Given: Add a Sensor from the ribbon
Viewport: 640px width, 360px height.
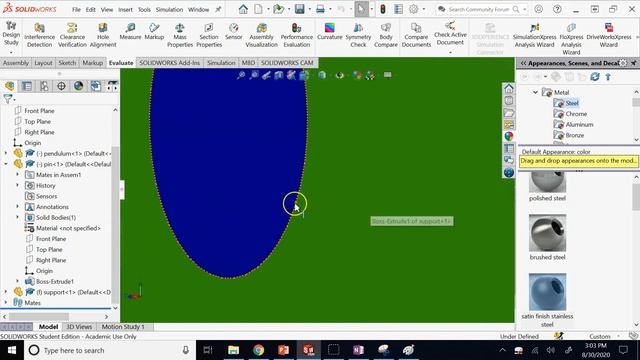Looking at the screenshot, I should 233,31.
